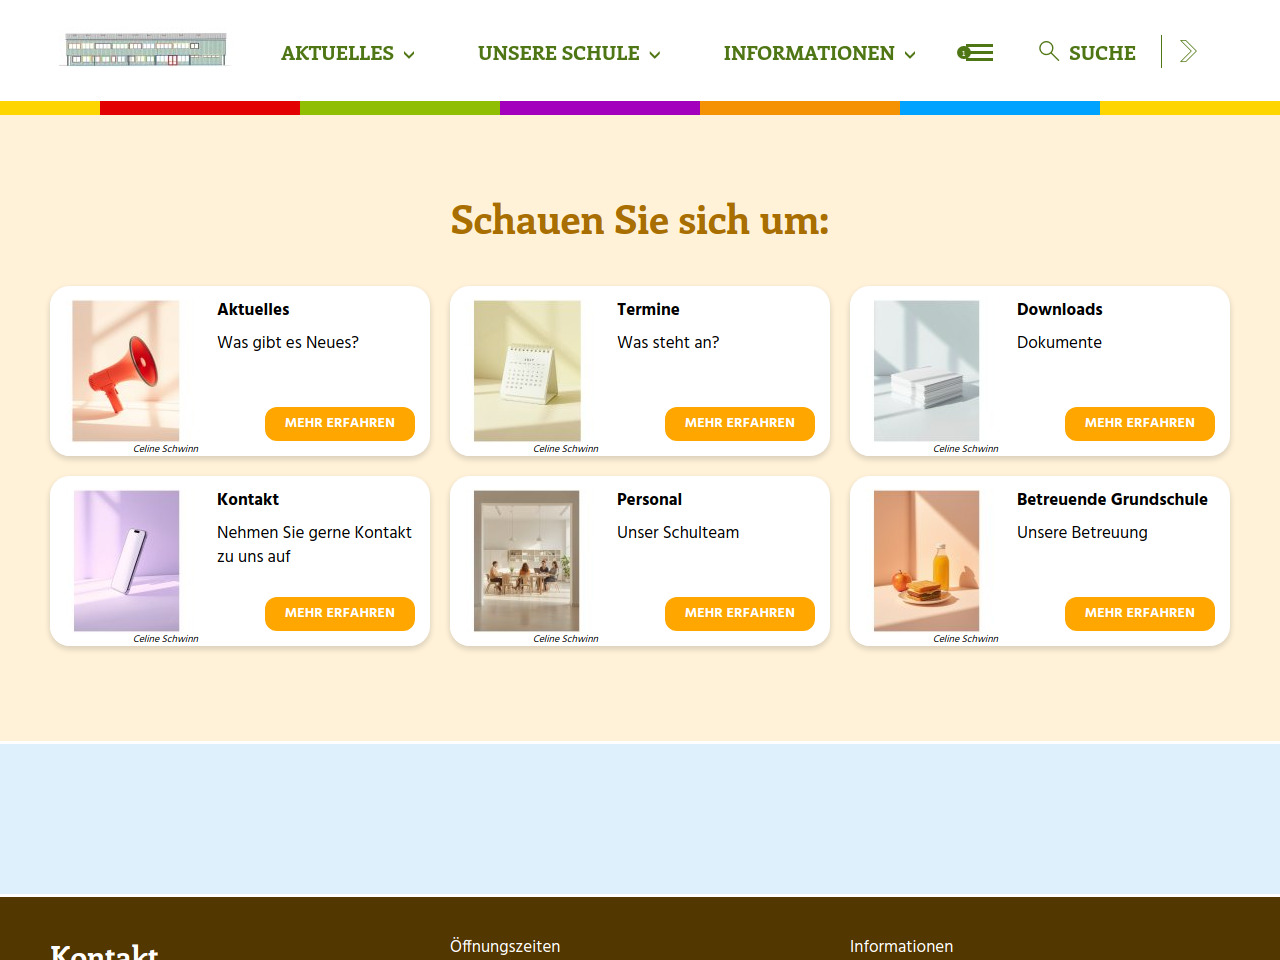Click Mehr Erfahren under Betreuende Grundschule
Screen dimensions: 1280x960
[x=1139, y=613]
